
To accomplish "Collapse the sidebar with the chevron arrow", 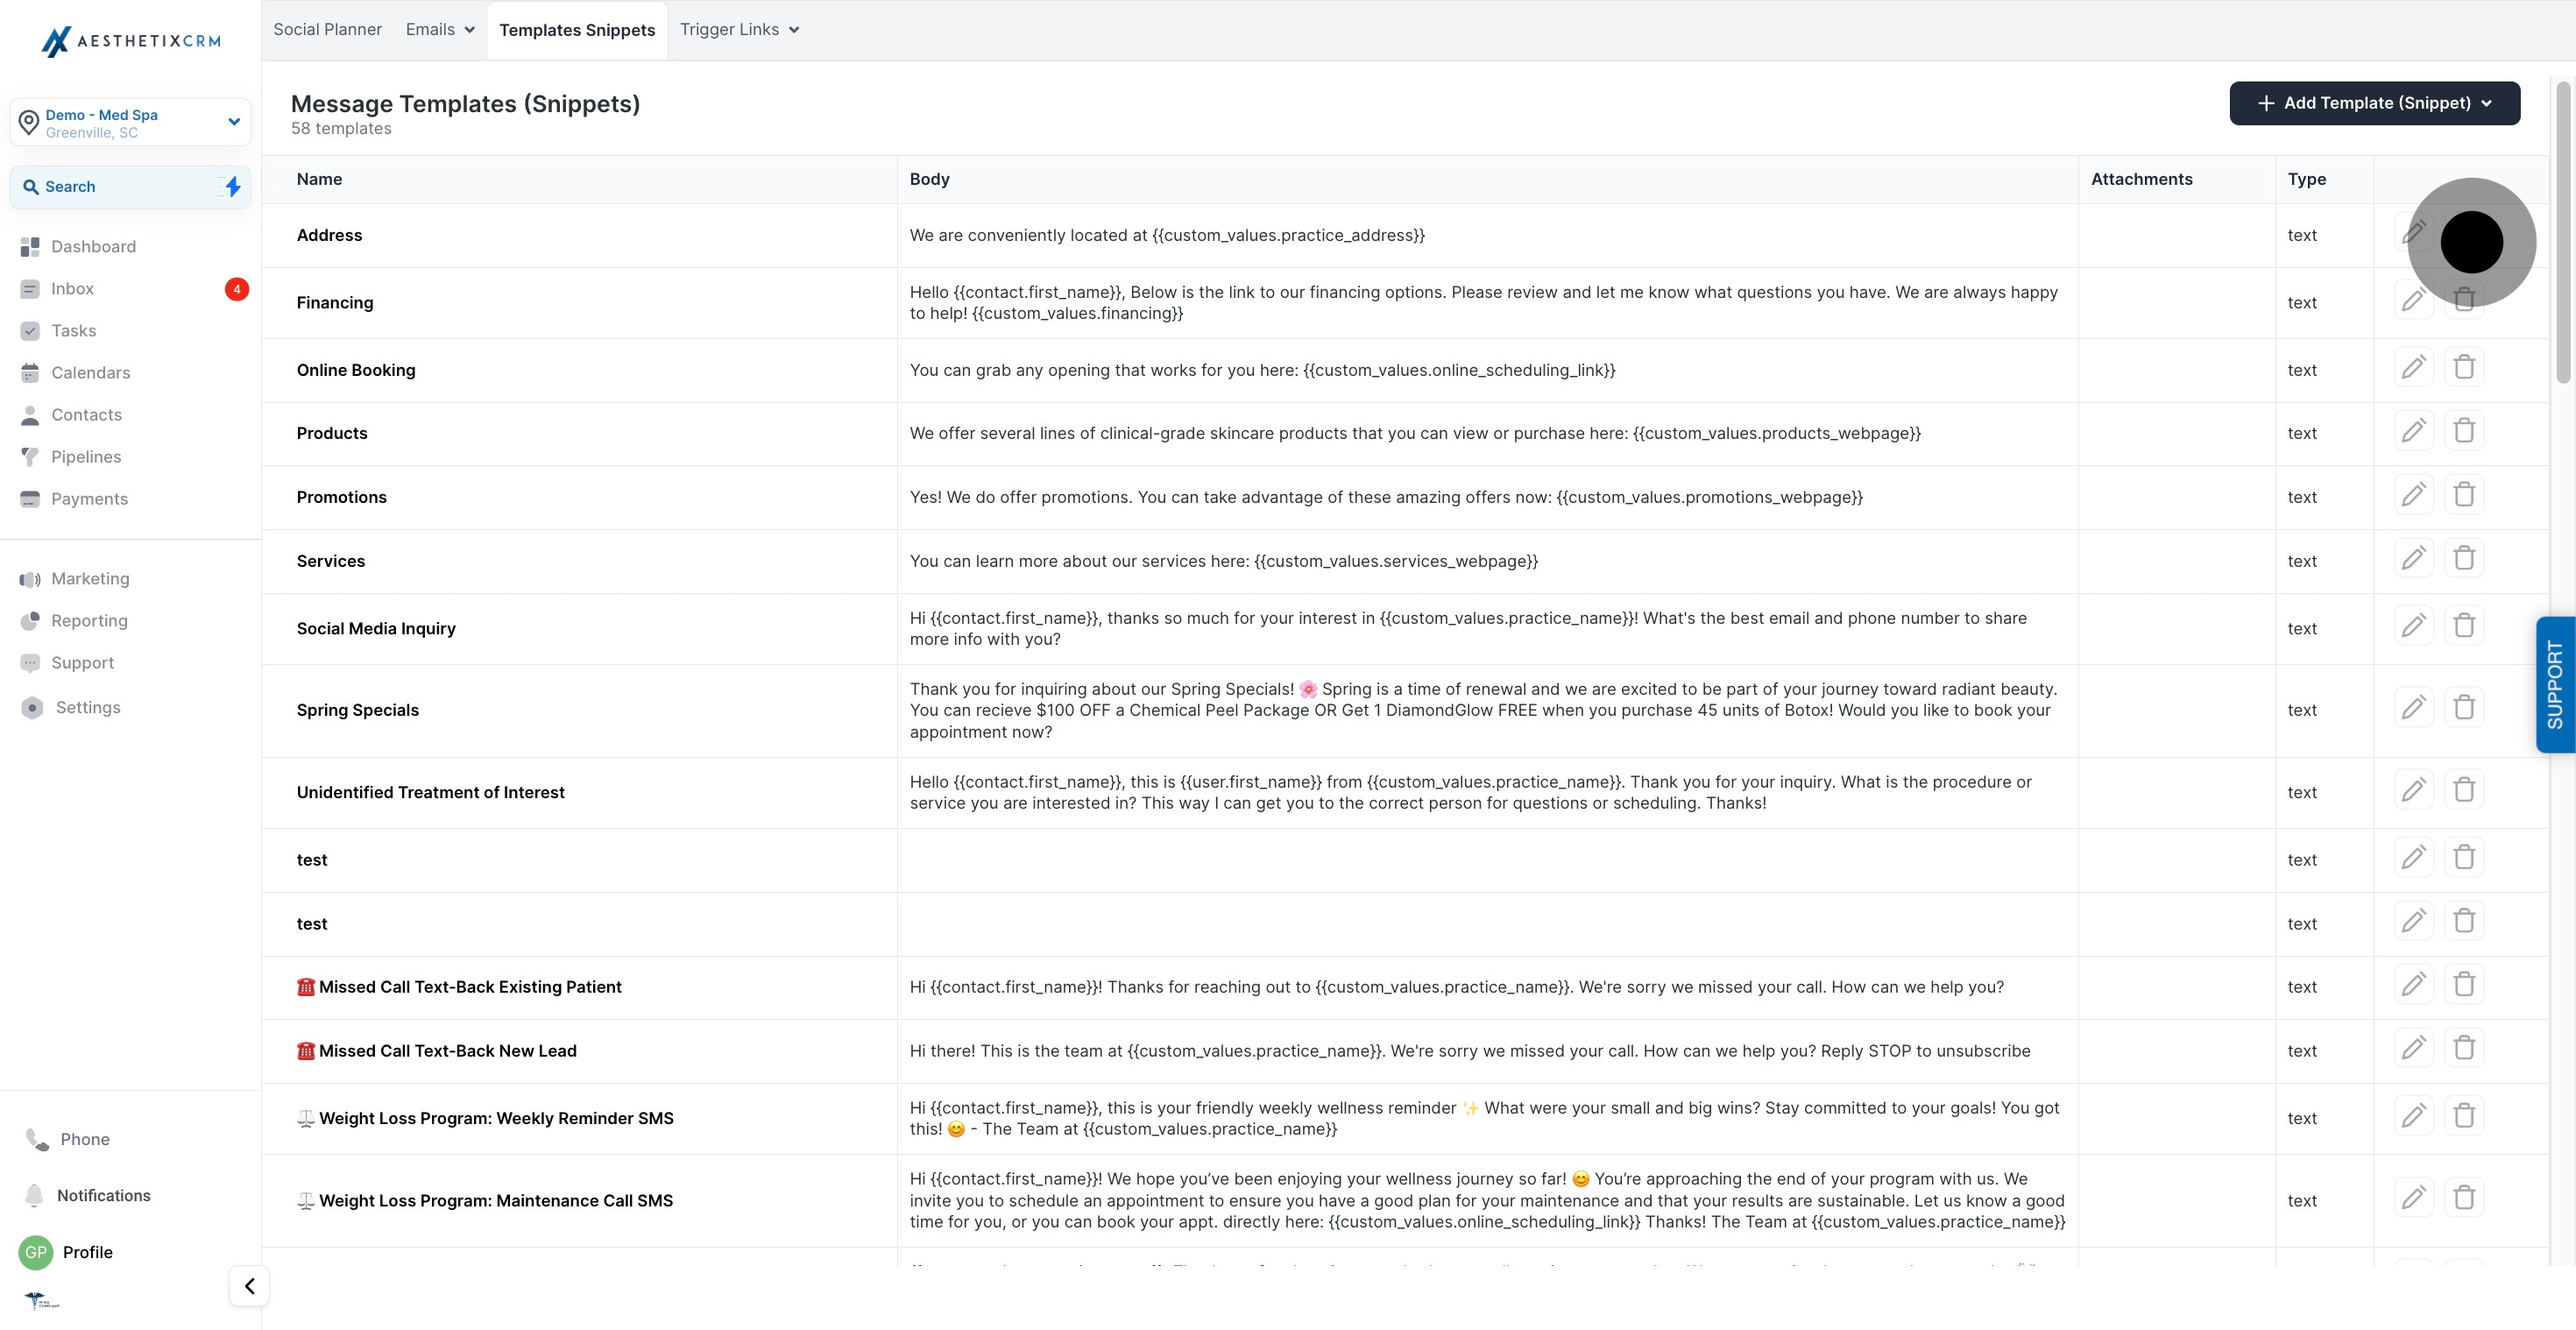I will point(249,1286).
